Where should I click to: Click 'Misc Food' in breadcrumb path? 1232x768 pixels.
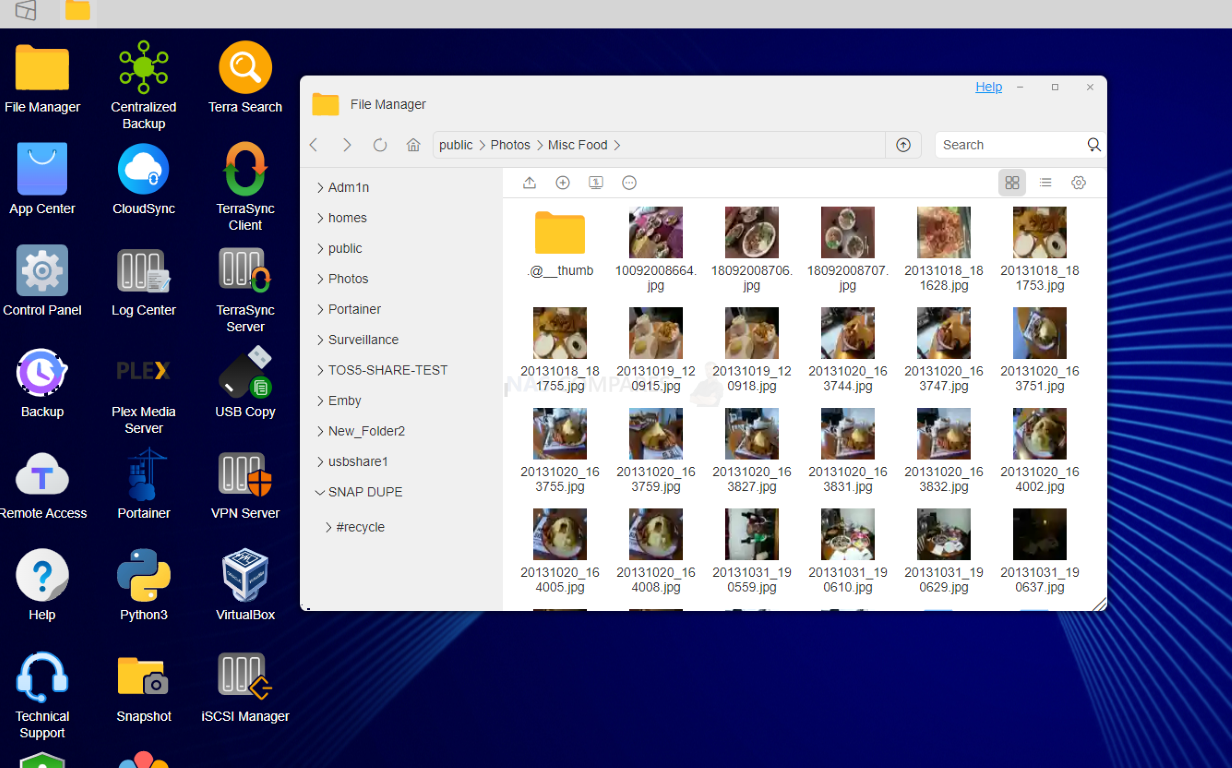point(578,145)
